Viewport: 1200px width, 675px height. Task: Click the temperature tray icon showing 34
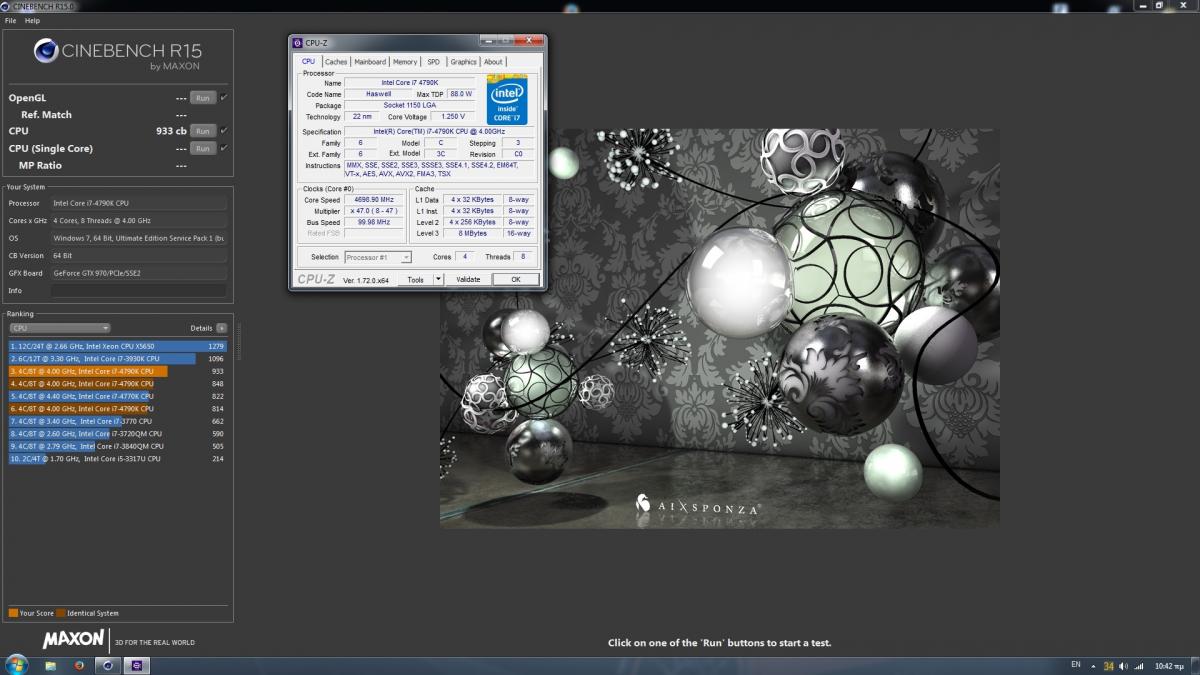pyautogui.click(x=1109, y=666)
